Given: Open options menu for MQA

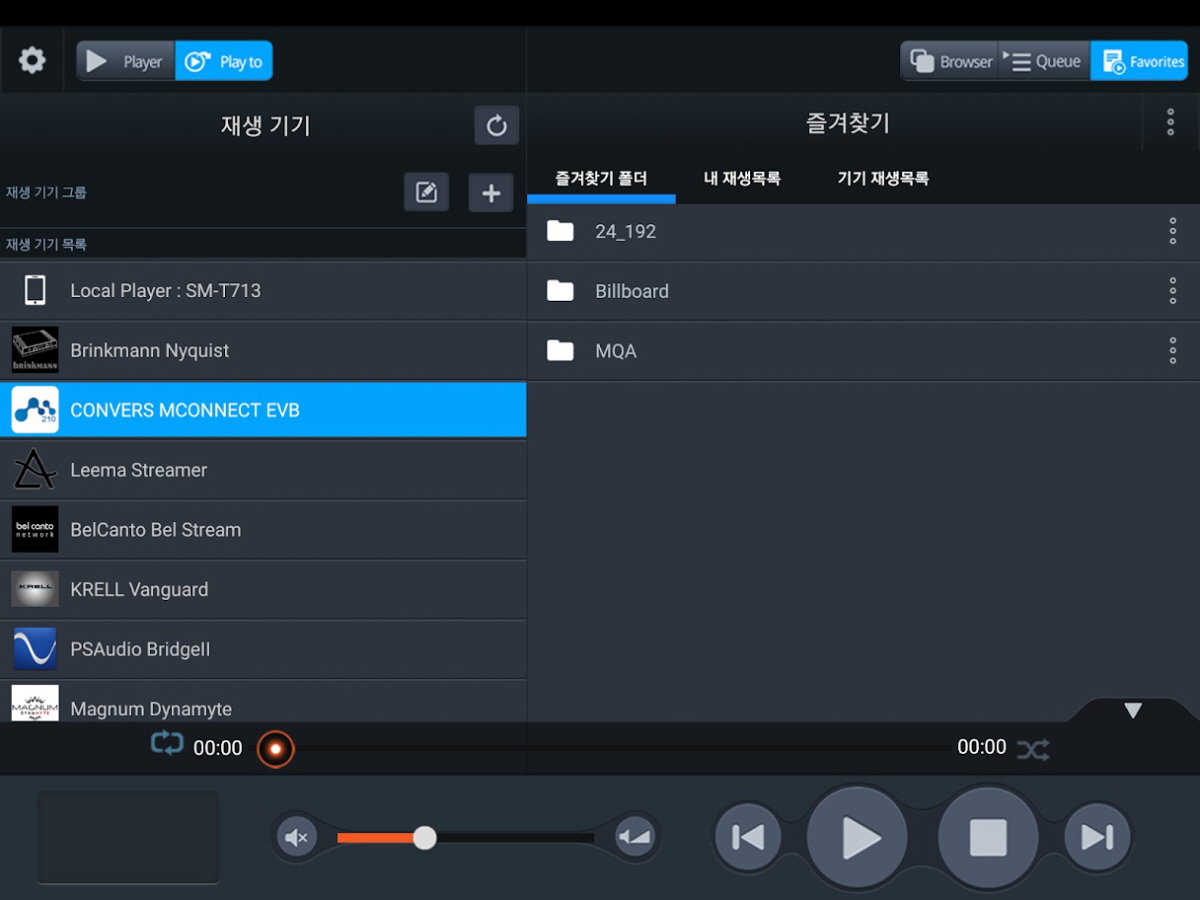Looking at the screenshot, I should (x=1173, y=350).
